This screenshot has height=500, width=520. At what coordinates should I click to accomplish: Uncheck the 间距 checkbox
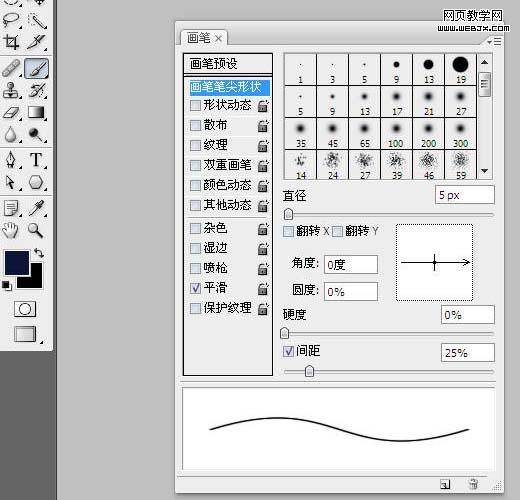(x=288, y=351)
